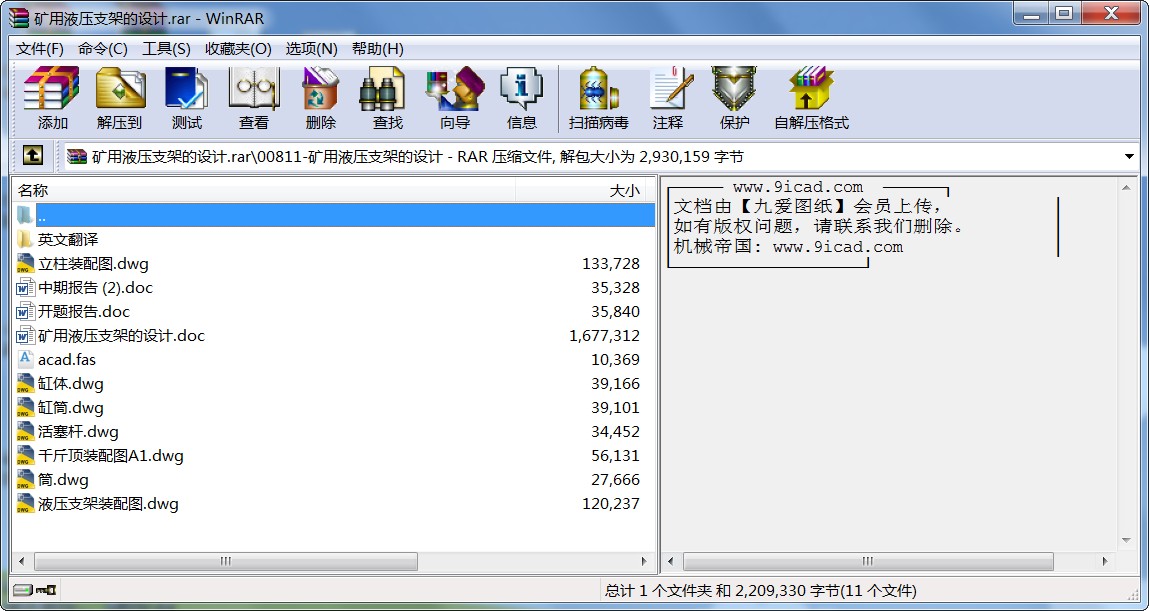Screen dimensions: 1149x611
Task: Click the Scan Virus (扫描病毒) icon
Action: tap(598, 98)
